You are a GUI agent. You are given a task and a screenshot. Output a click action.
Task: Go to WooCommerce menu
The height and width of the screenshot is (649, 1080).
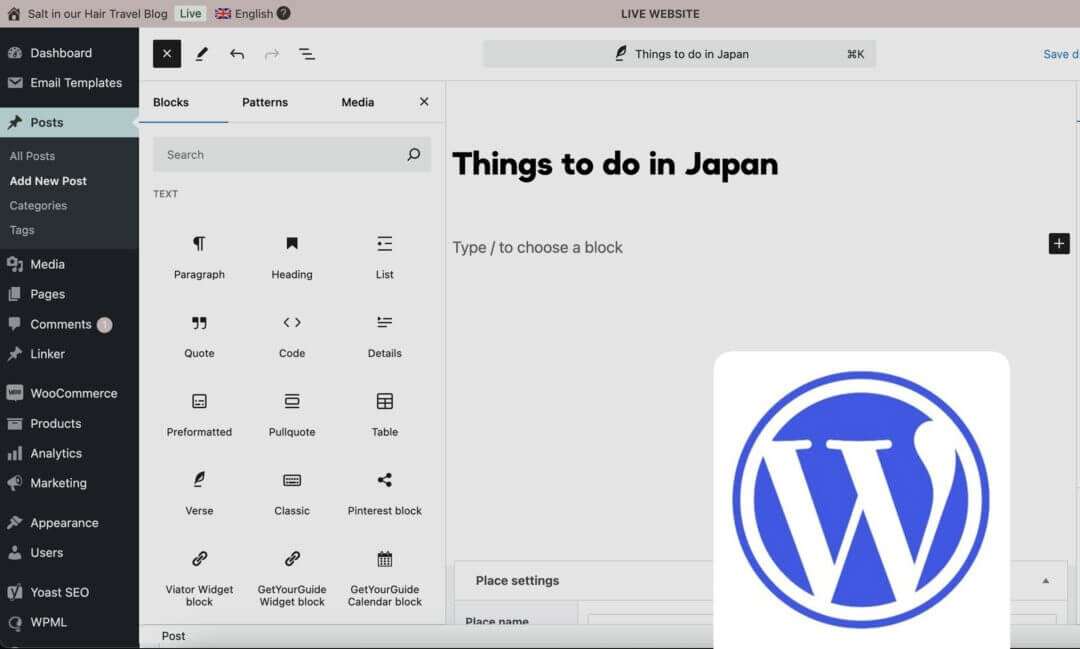coord(73,393)
